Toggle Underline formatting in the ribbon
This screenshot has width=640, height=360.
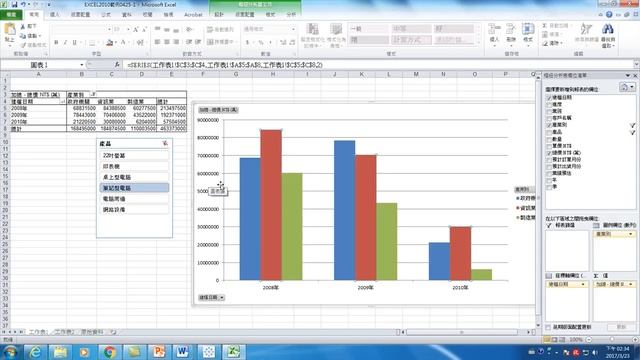(74, 42)
